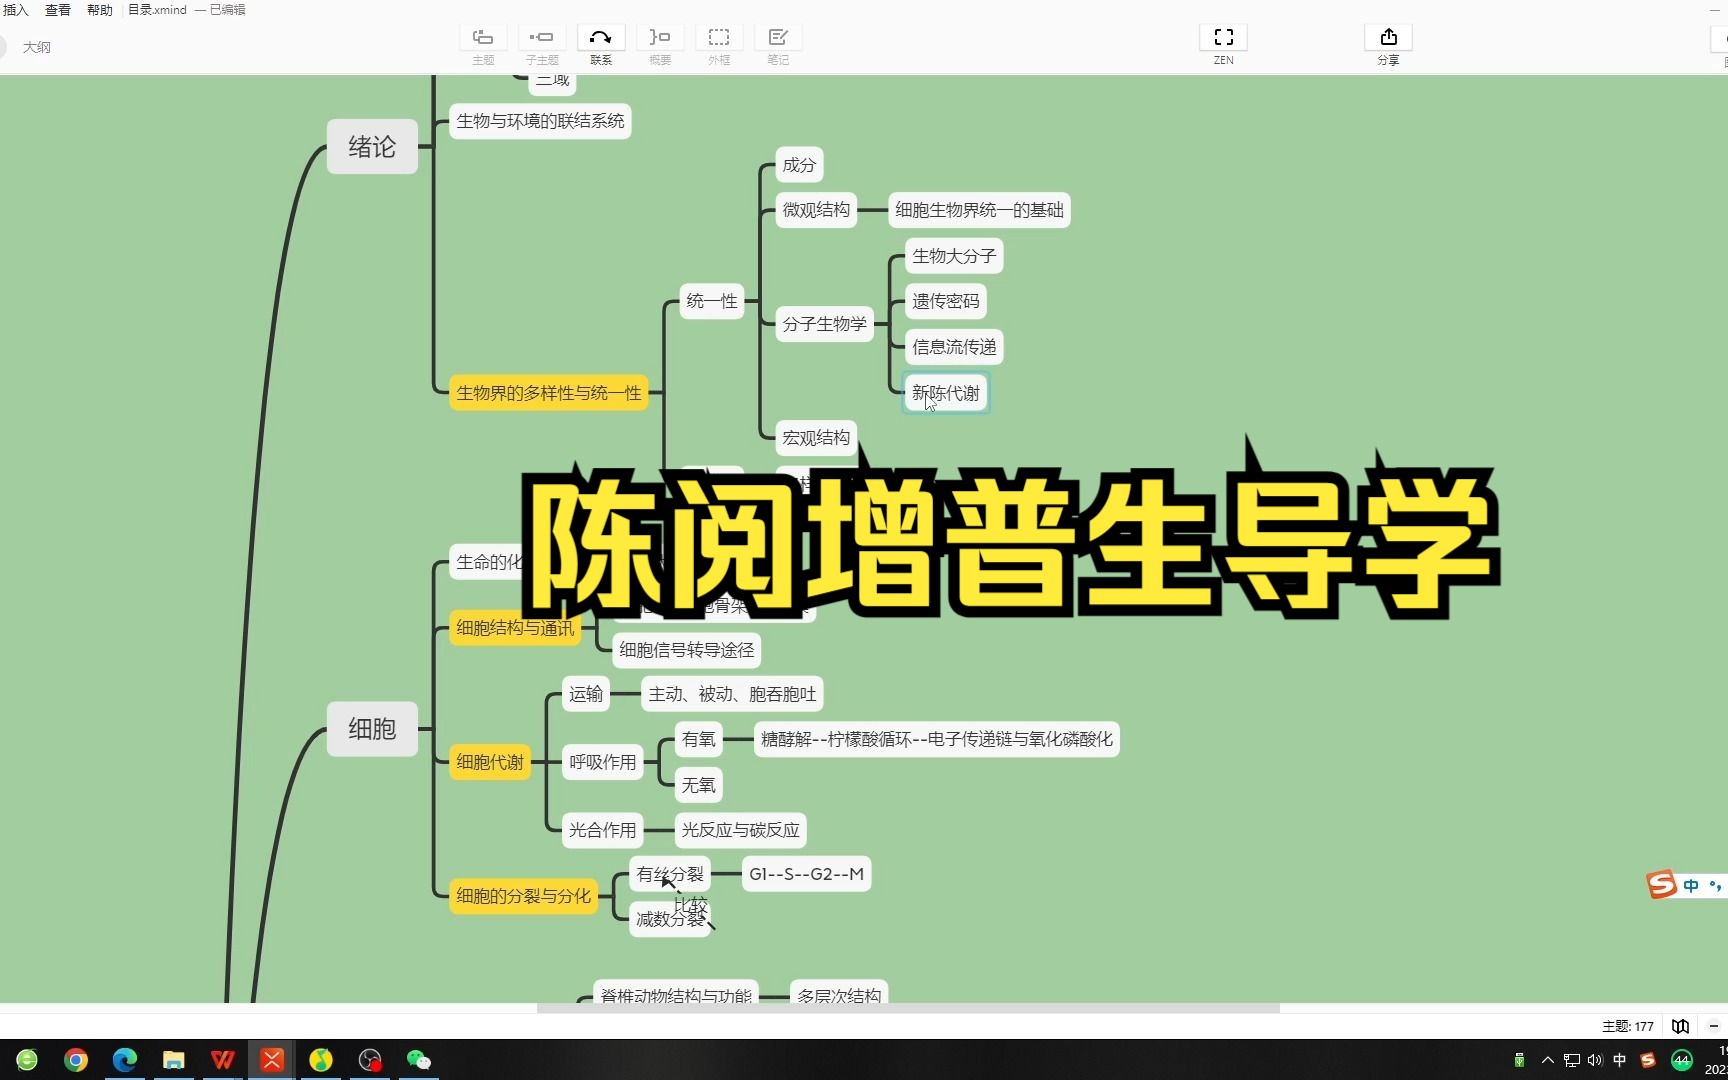The width and height of the screenshot is (1728, 1080).
Task: Click the 主题 (Topic) toolbar icon
Action: (483, 38)
